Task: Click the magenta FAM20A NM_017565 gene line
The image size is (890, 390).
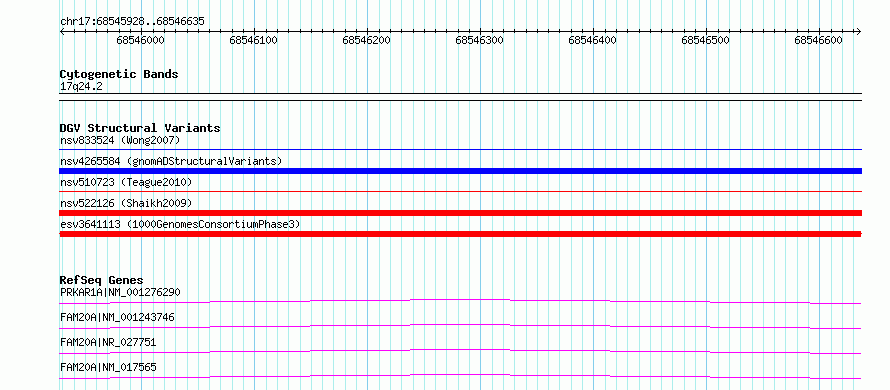Action: pos(460,376)
